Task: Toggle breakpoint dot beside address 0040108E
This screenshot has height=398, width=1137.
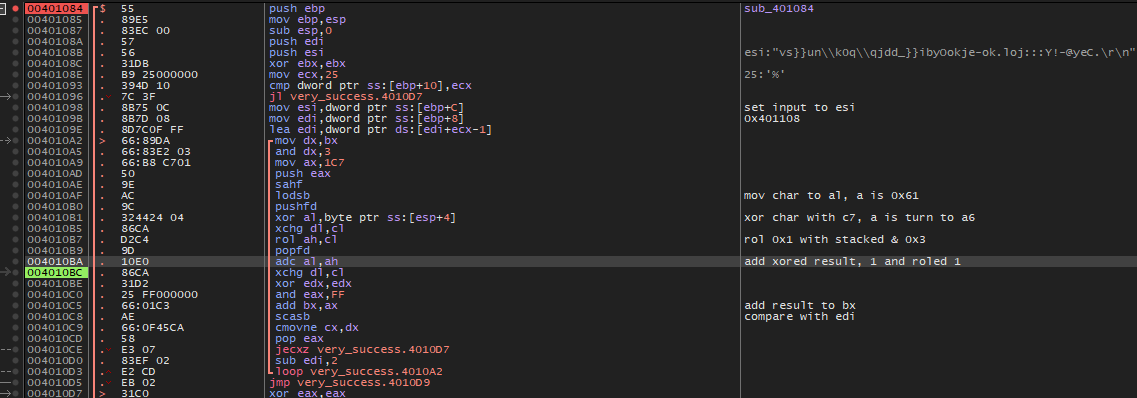Action: click(x=16, y=75)
